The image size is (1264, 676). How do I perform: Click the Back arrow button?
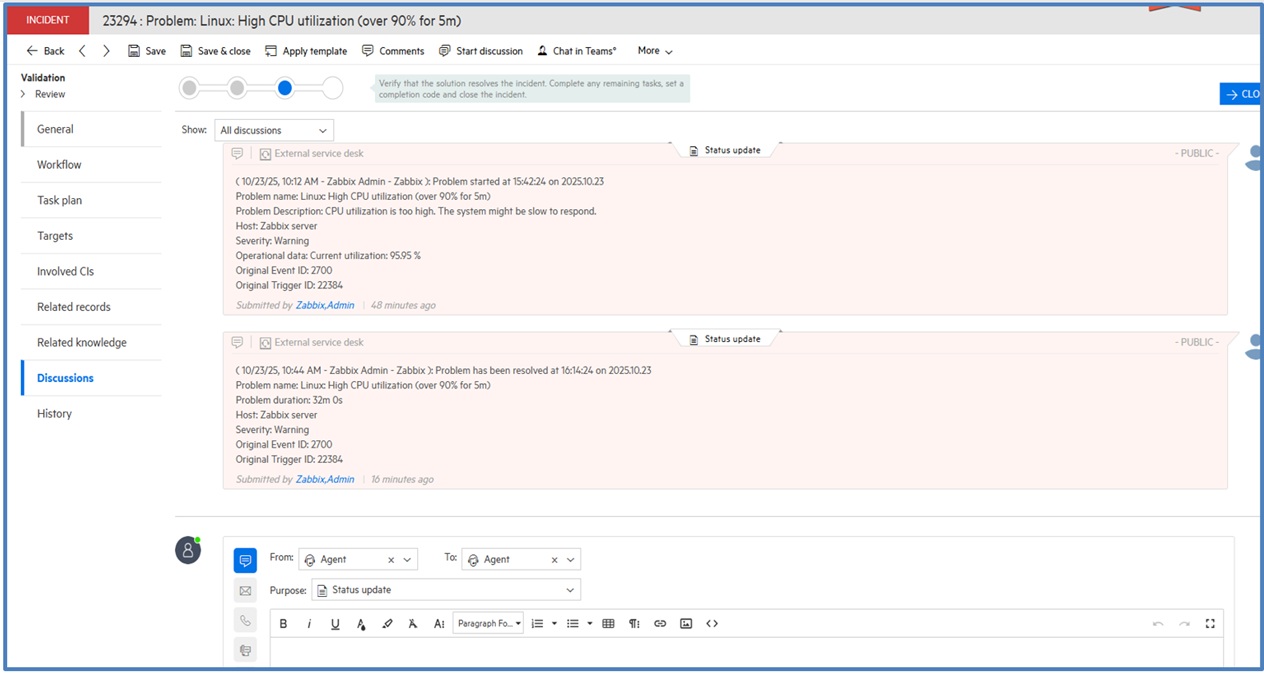coord(45,51)
